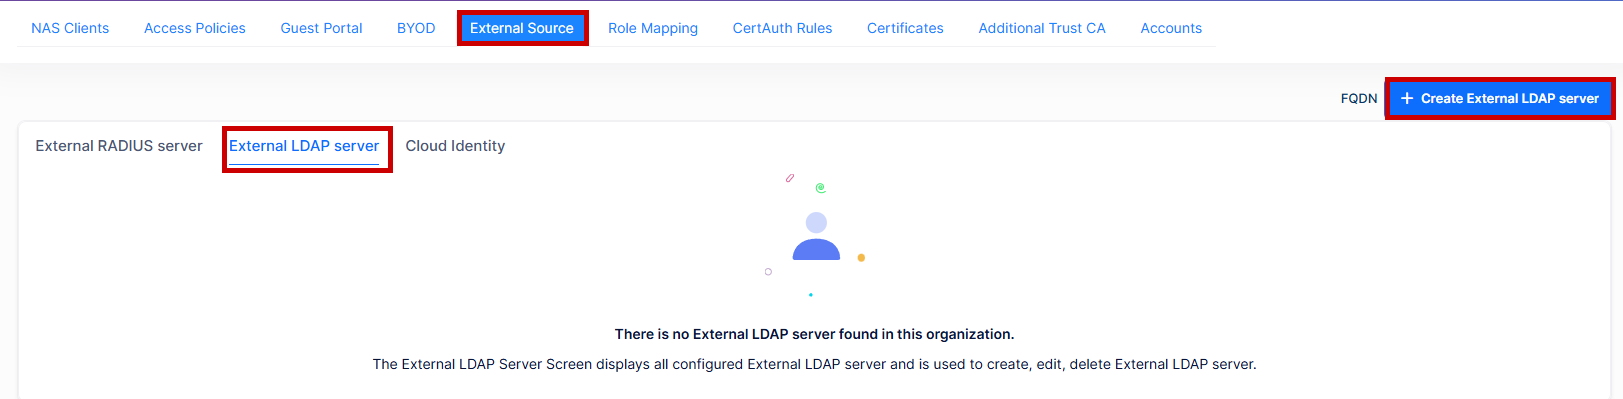This screenshot has height=399, width=1623.
Task: Switch to Certificates tab
Action: point(905,28)
